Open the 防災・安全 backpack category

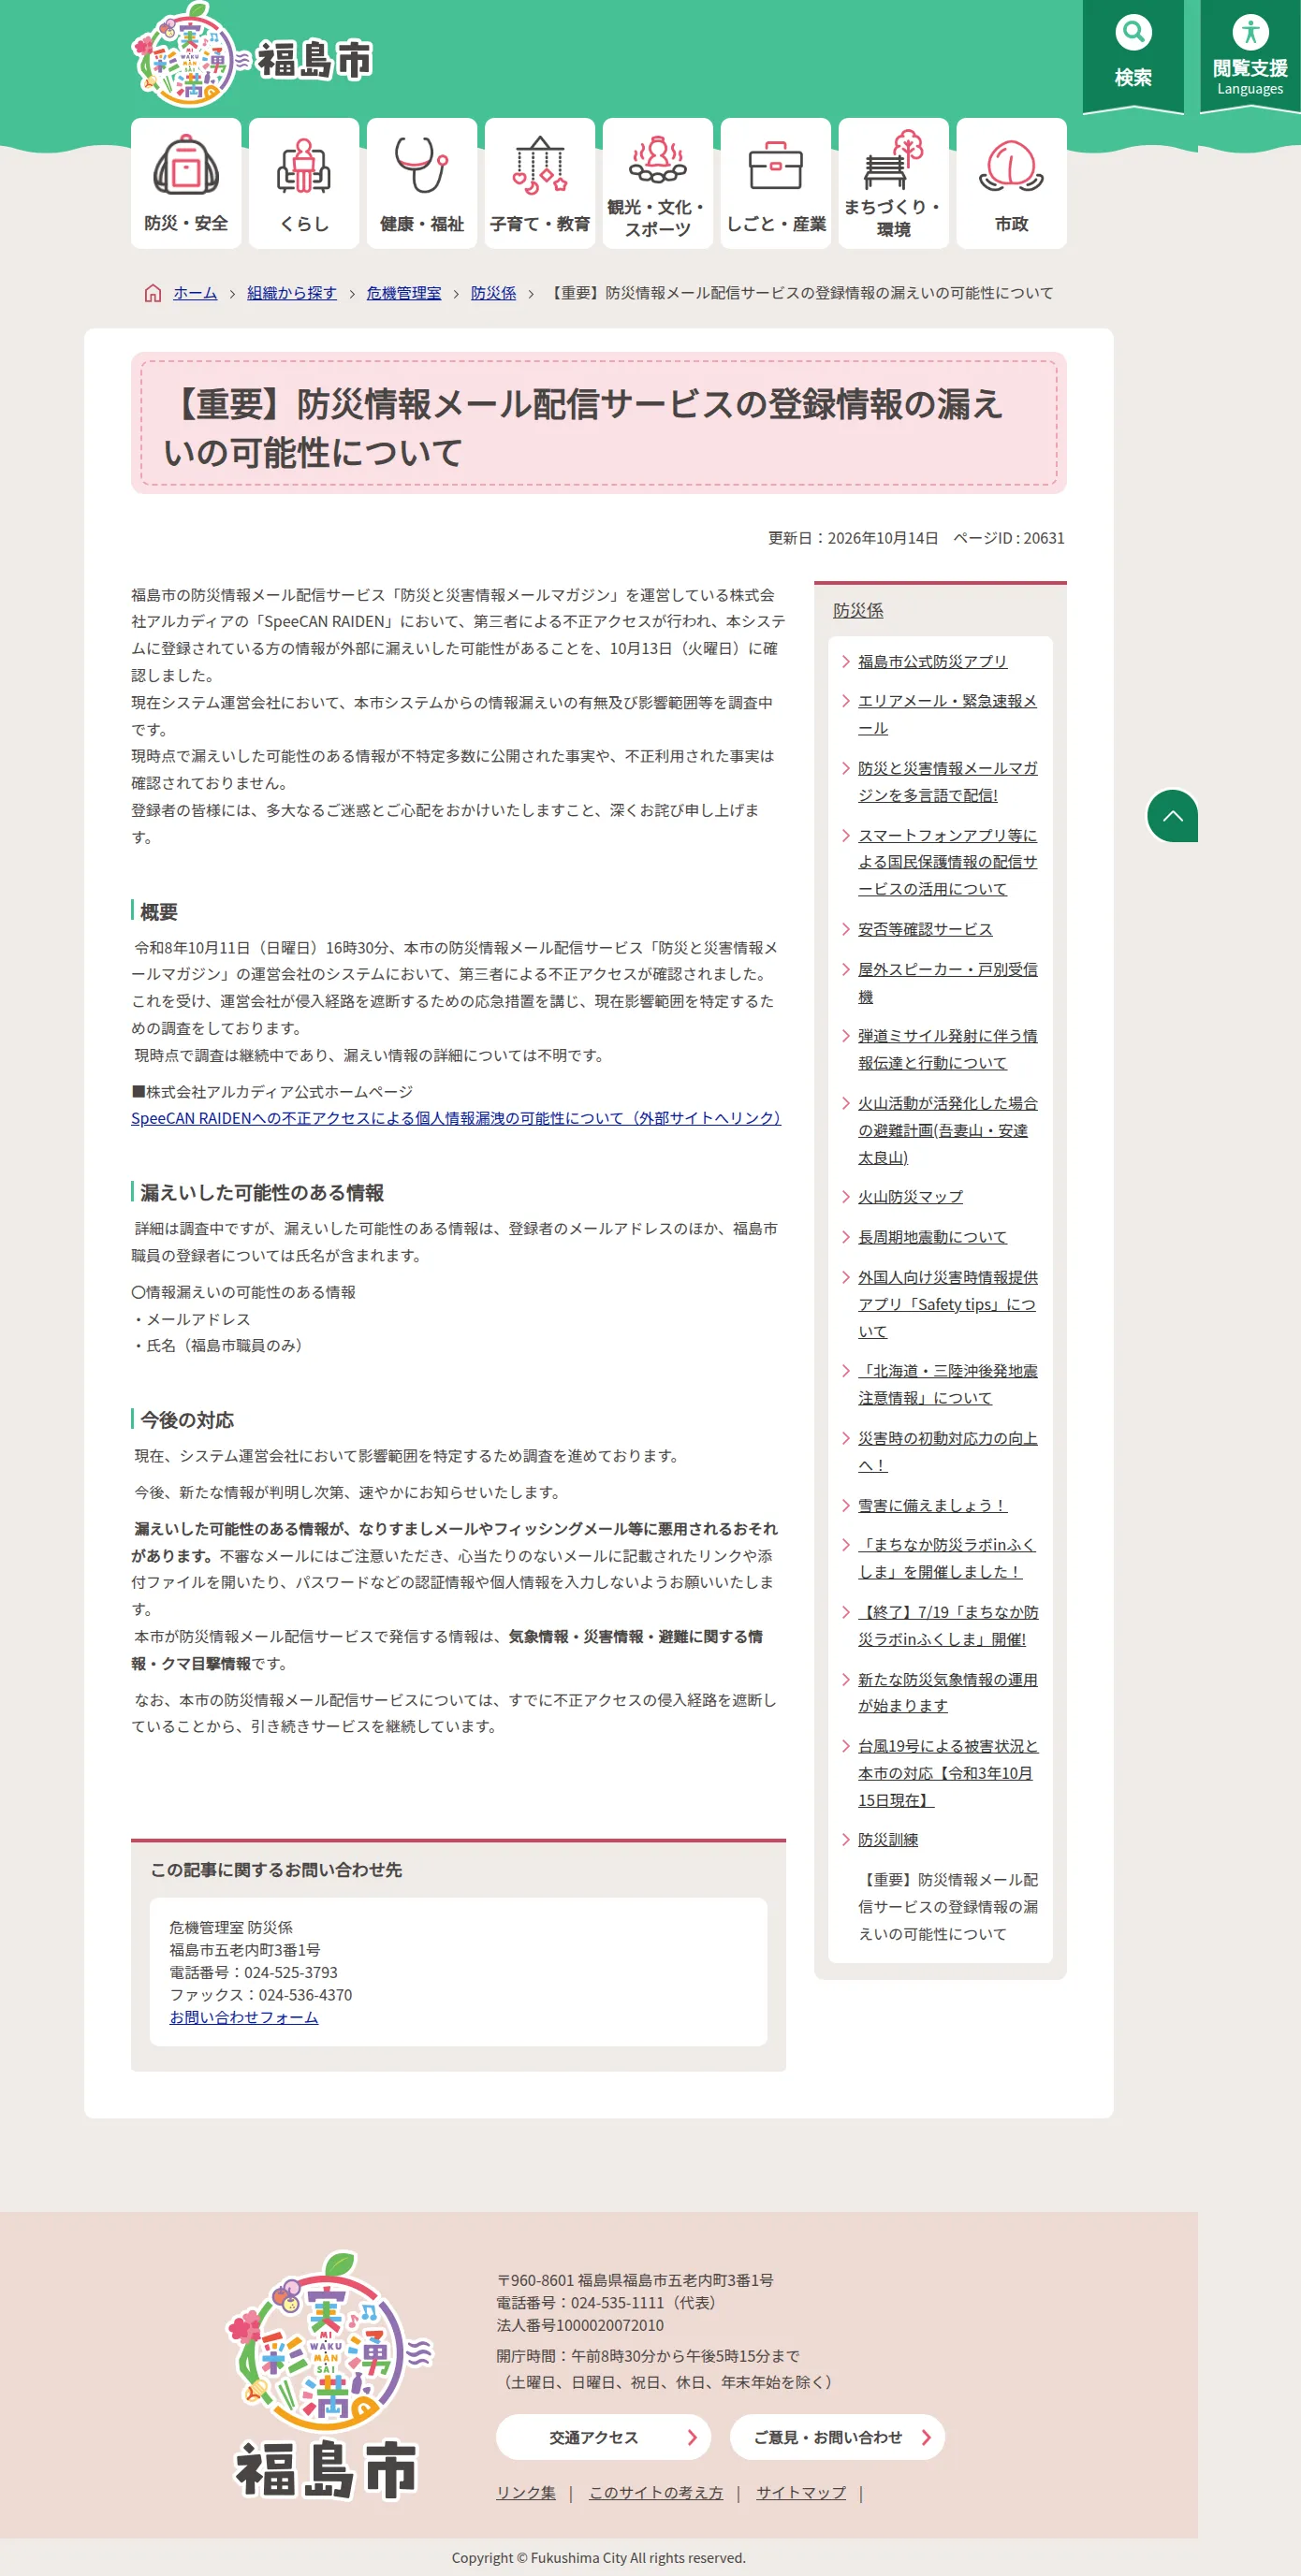coord(186,183)
